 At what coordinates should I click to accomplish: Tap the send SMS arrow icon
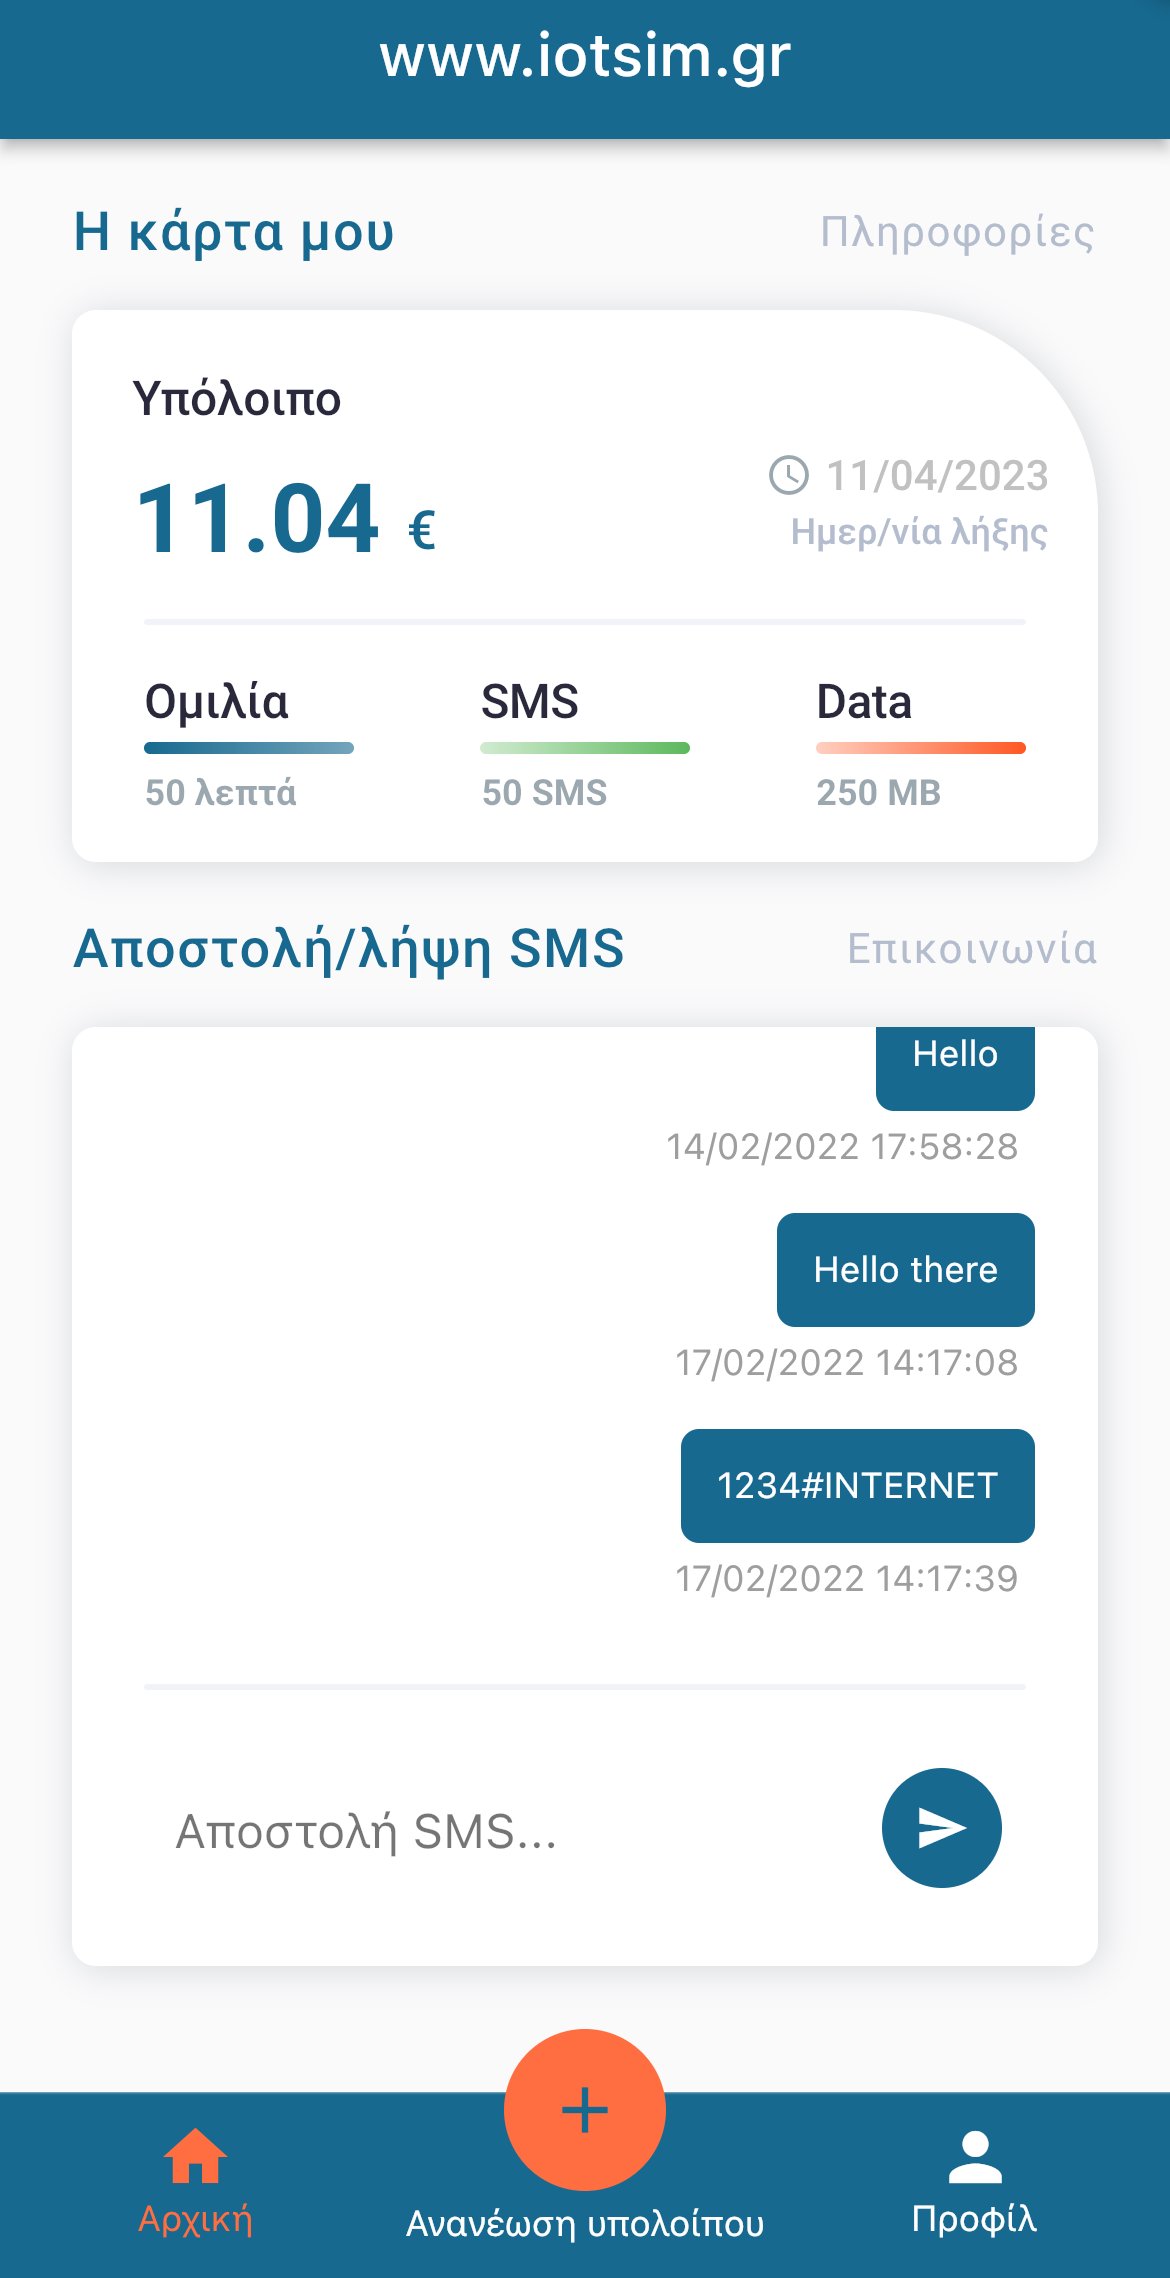tap(941, 1828)
